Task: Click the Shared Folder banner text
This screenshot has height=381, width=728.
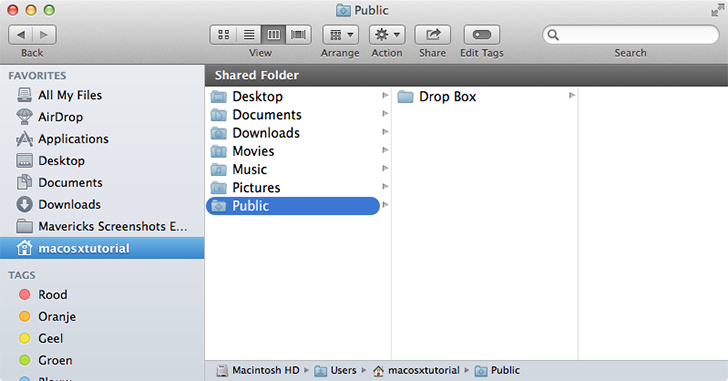Action: pos(257,75)
